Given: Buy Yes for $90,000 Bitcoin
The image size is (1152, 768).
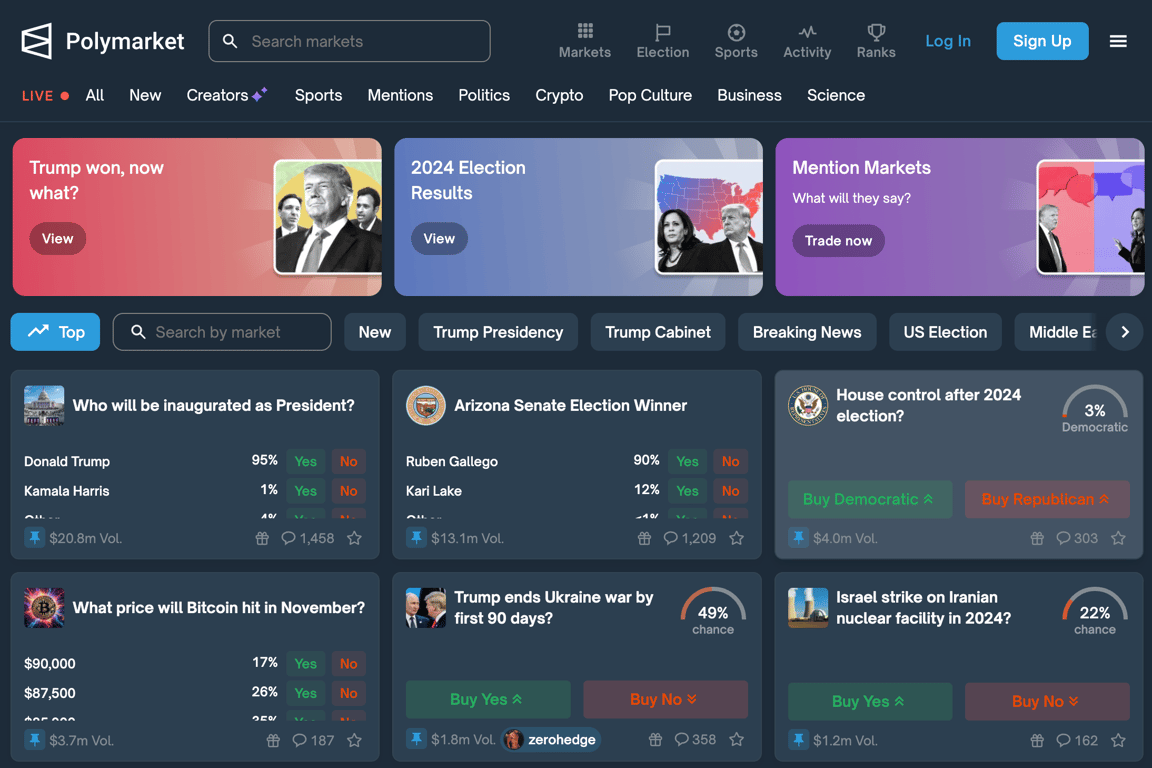Looking at the screenshot, I should [306, 664].
